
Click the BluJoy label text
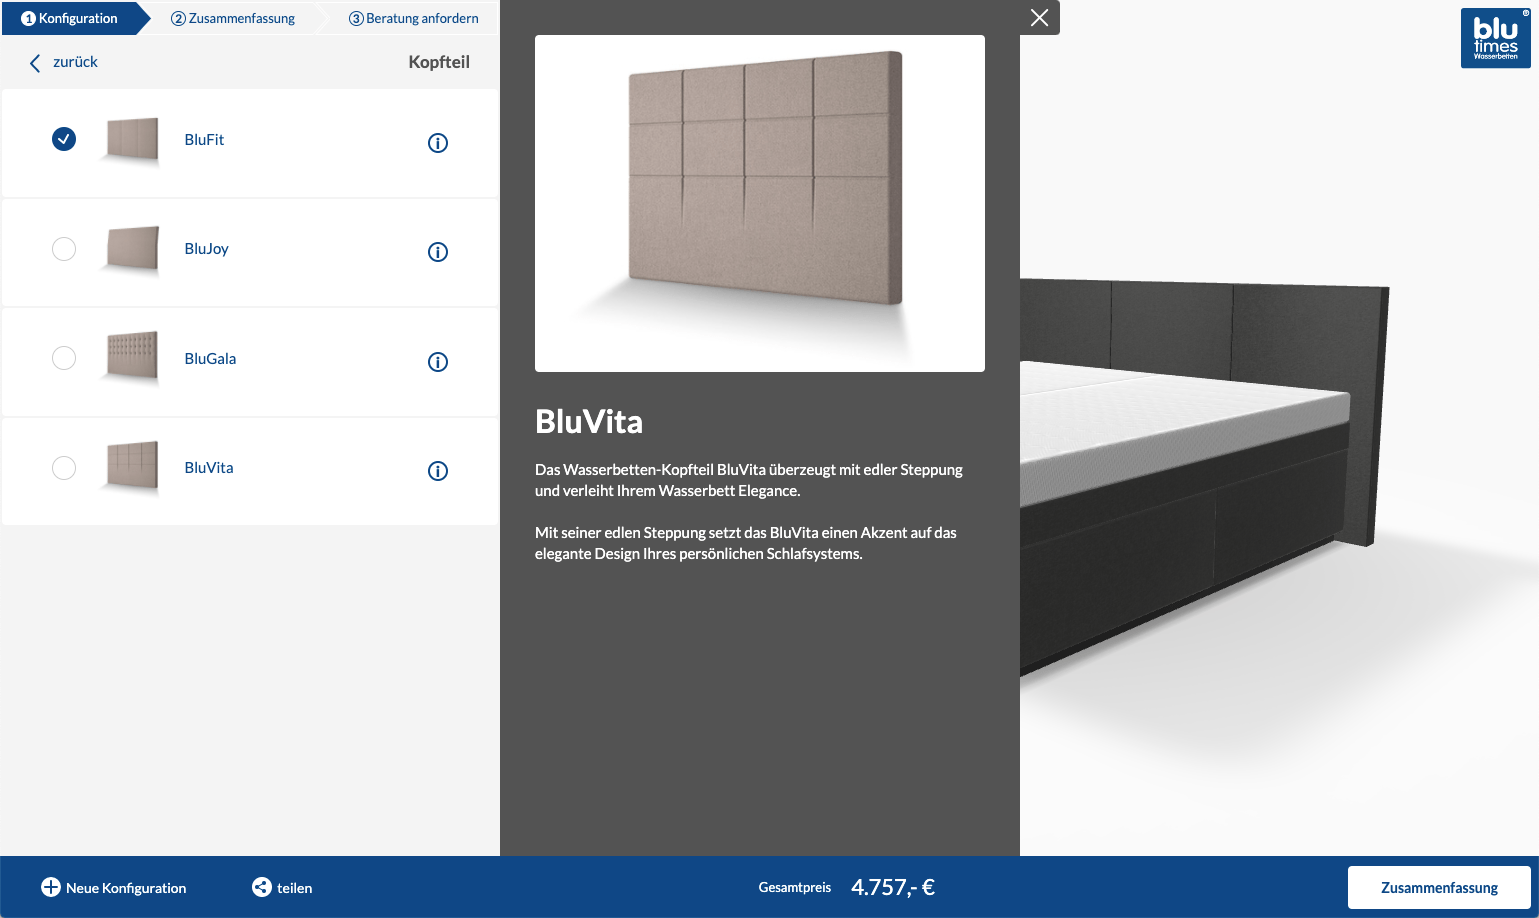207,249
